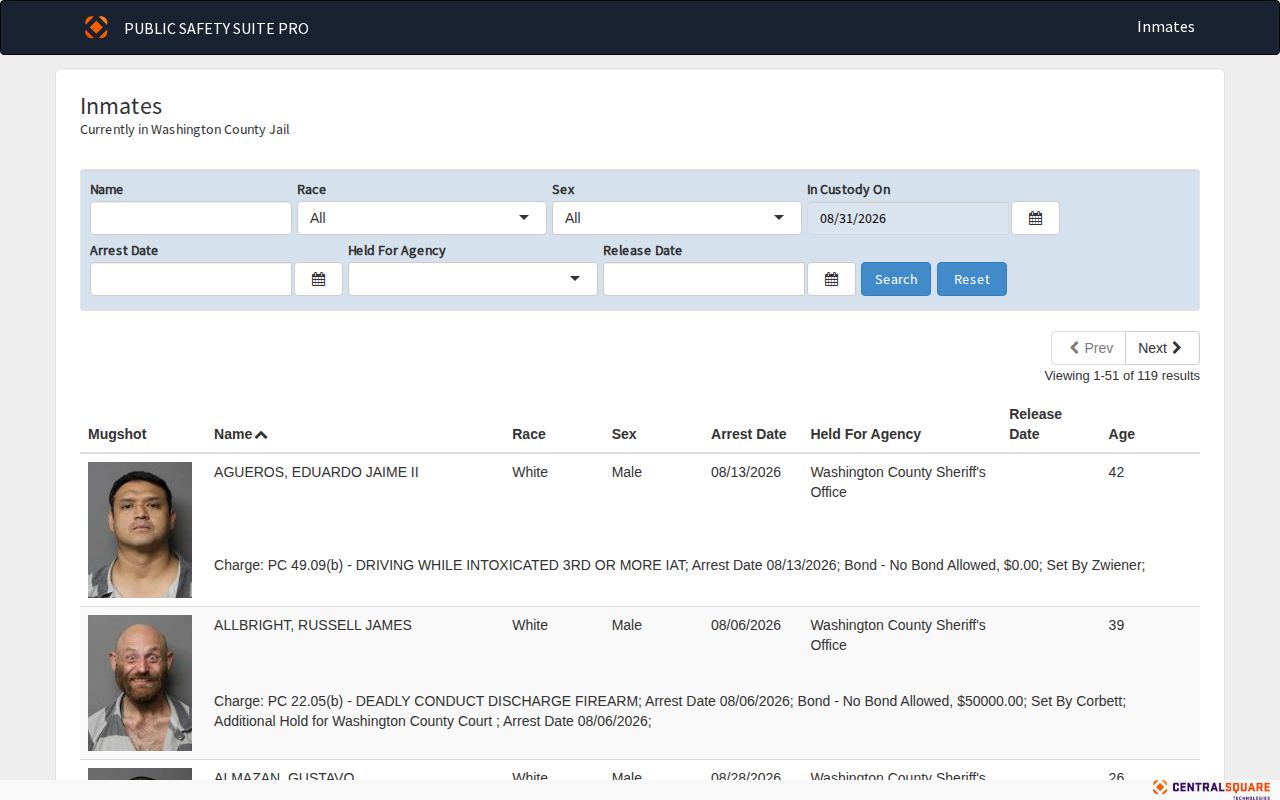Reset the search filters
1280x800 pixels.
click(972, 279)
